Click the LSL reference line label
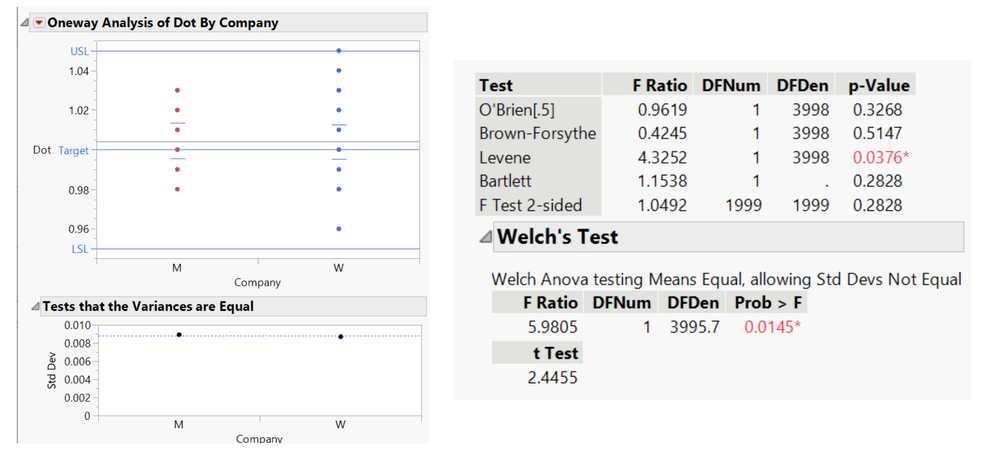This screenshot has width=998, height=452. click(81, 249)
